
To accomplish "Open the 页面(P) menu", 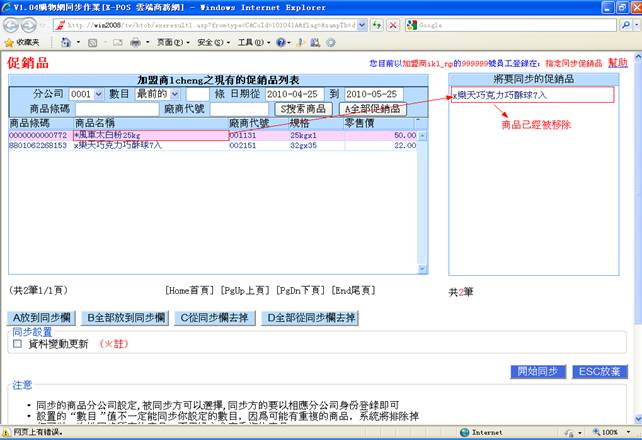I will click(172, 43).
